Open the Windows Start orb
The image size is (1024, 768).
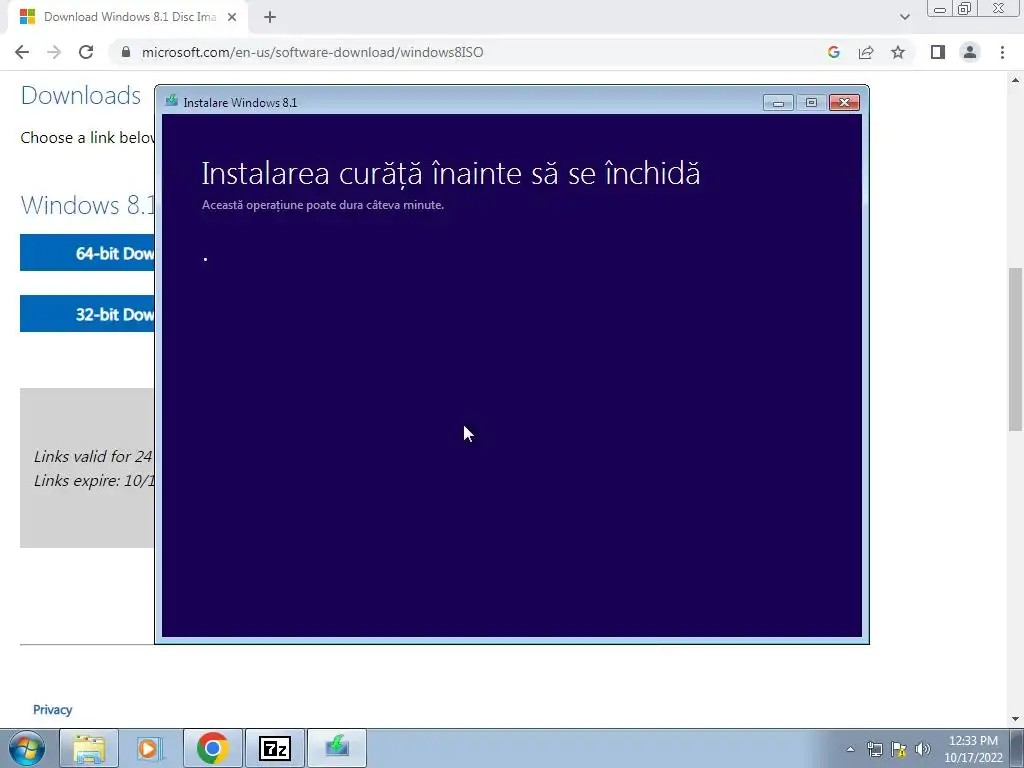click(x=26, y=748)
